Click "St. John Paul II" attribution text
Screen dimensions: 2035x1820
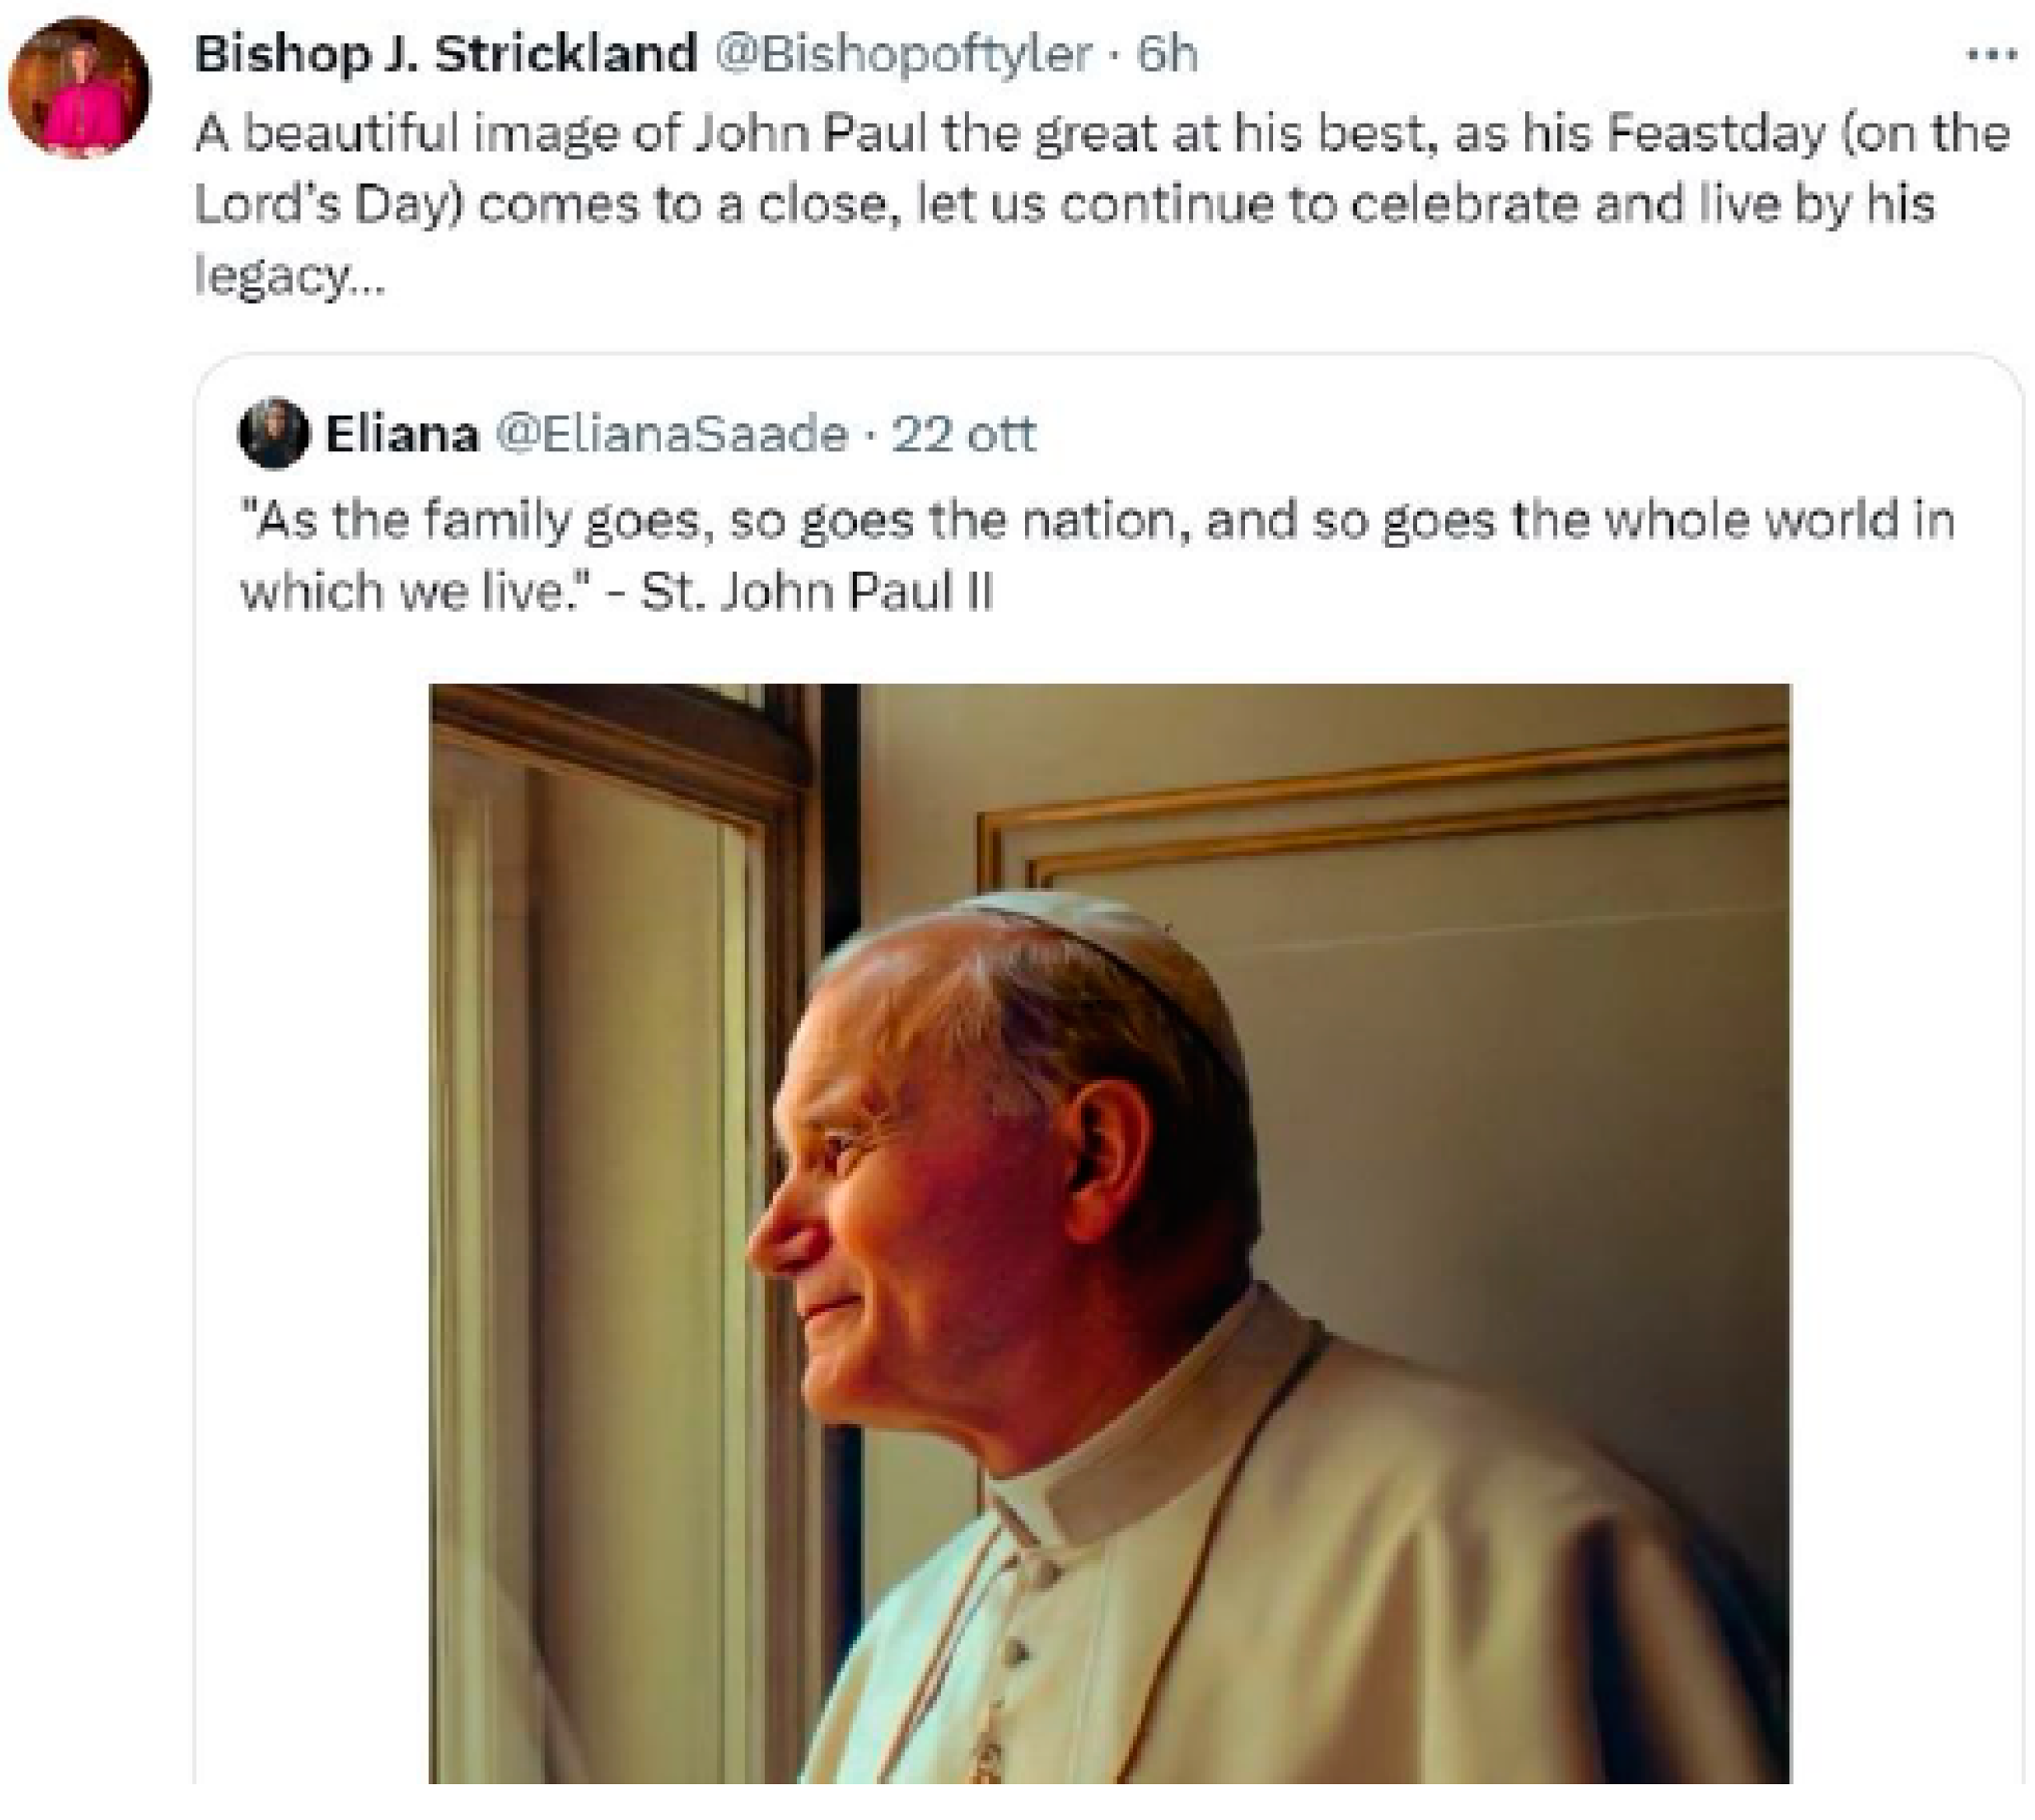pyautogui.click(x=816, y=592)
